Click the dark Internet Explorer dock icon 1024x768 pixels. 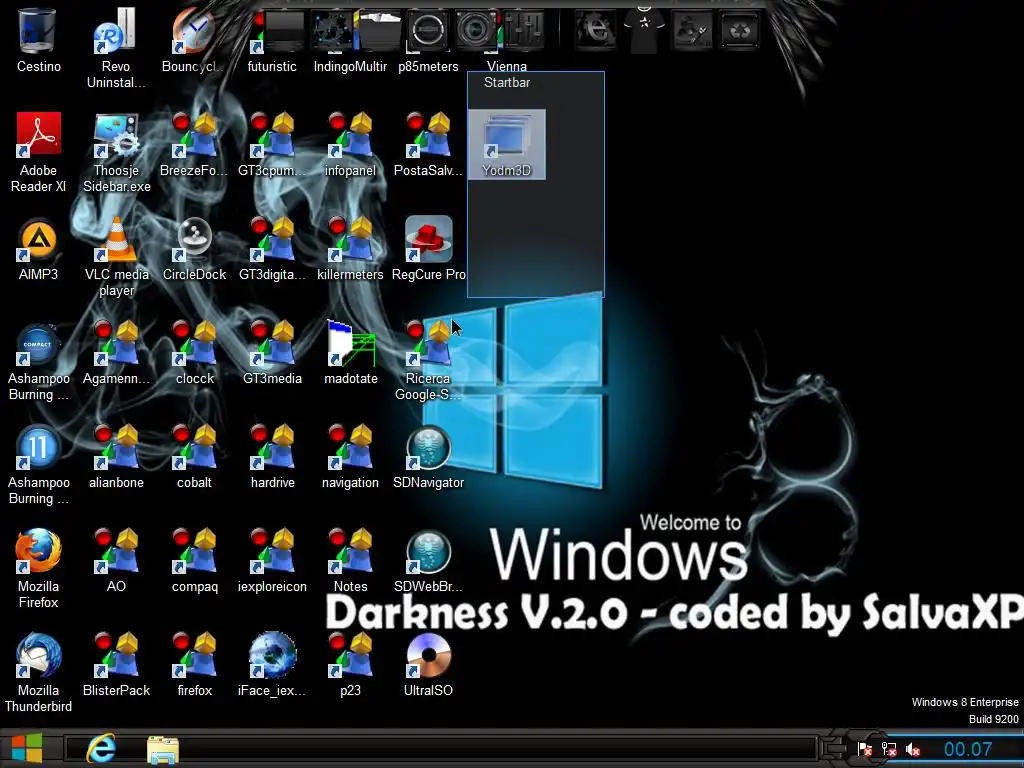pyautogui.click(x=595, y=29)
